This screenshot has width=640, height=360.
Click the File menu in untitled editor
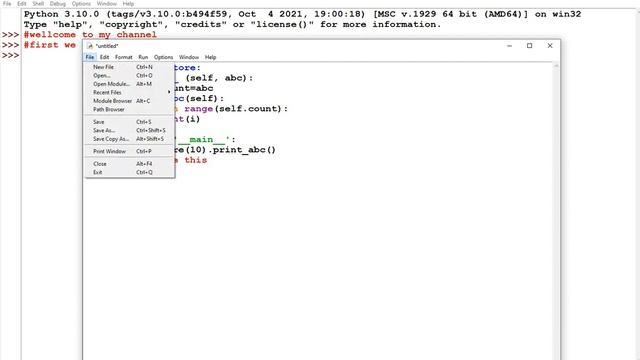[90, 57]
